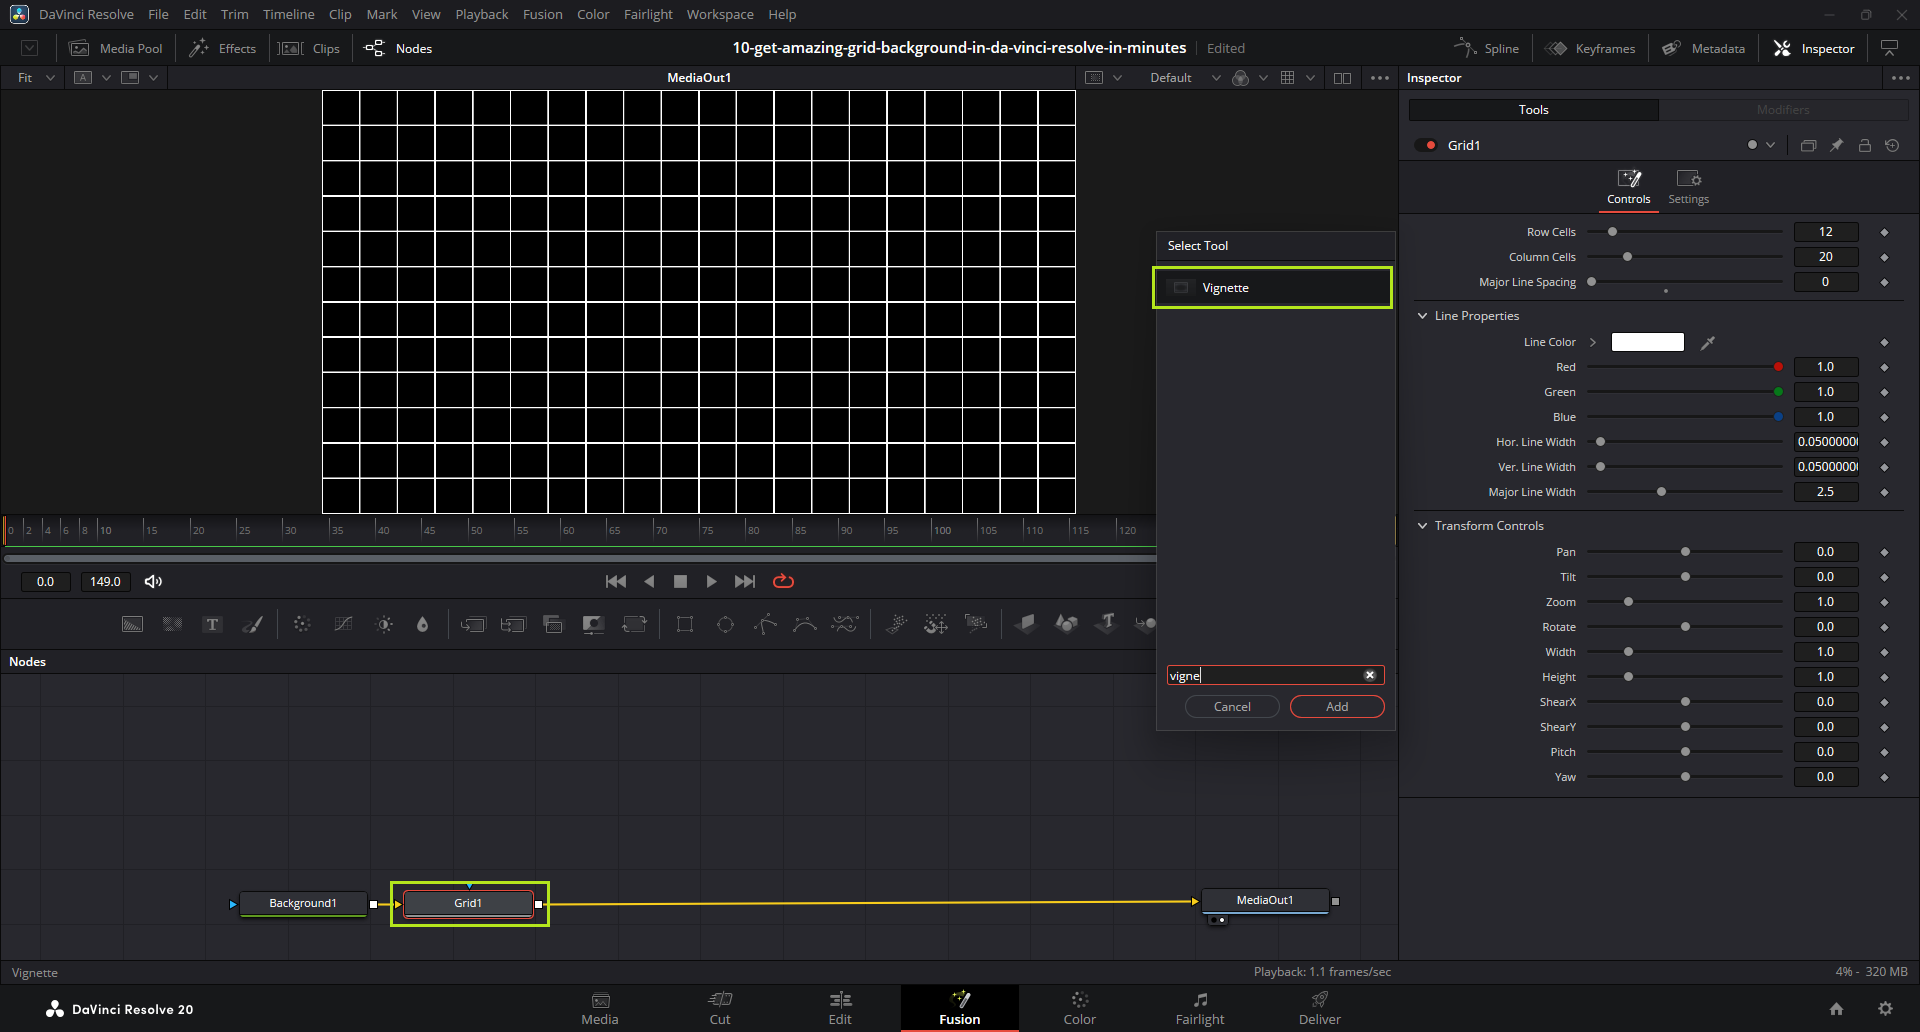
Task: Click the Paint brush tool icon
Action: click(x=253, y=625)
